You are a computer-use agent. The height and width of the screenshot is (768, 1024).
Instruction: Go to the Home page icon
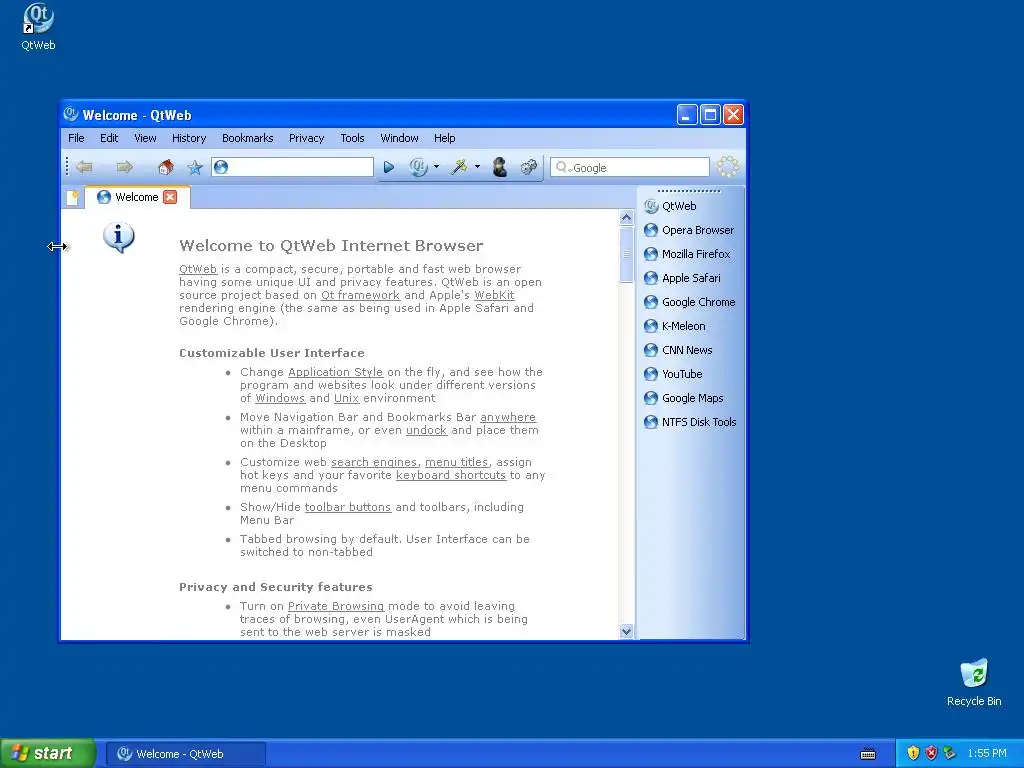166,167
